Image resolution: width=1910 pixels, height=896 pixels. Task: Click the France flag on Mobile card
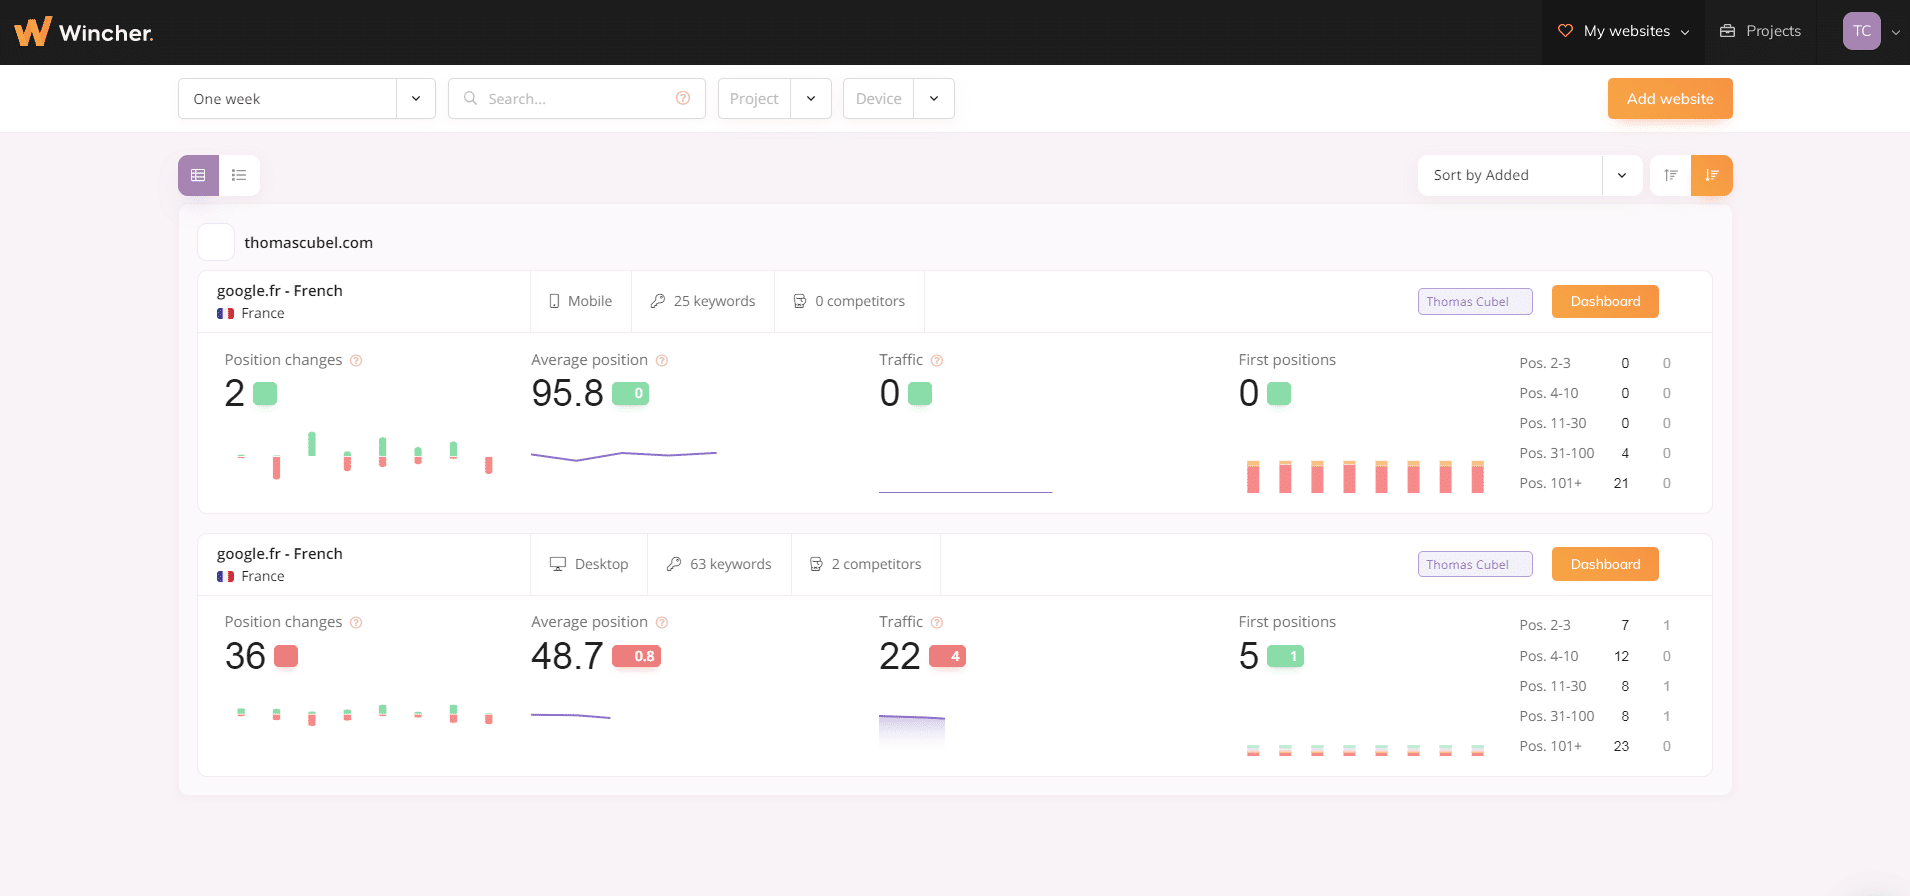click(225, 313)
